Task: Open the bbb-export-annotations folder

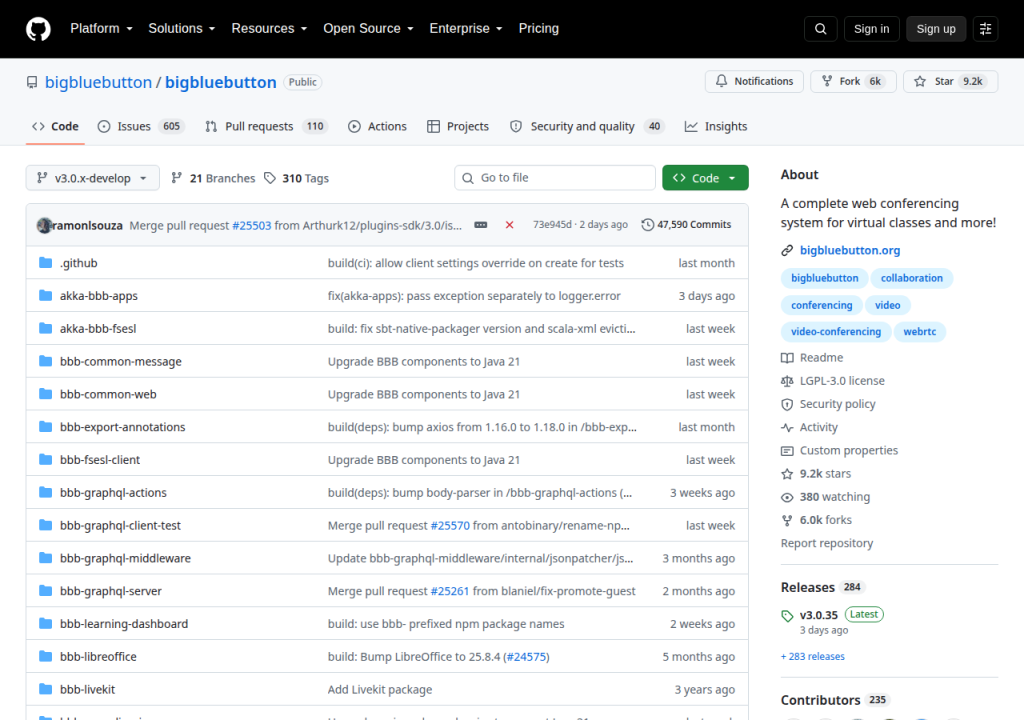Action: pos(123,427)
